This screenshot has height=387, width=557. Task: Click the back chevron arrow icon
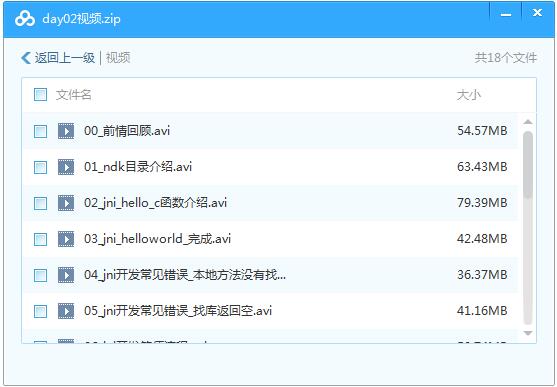26,58
